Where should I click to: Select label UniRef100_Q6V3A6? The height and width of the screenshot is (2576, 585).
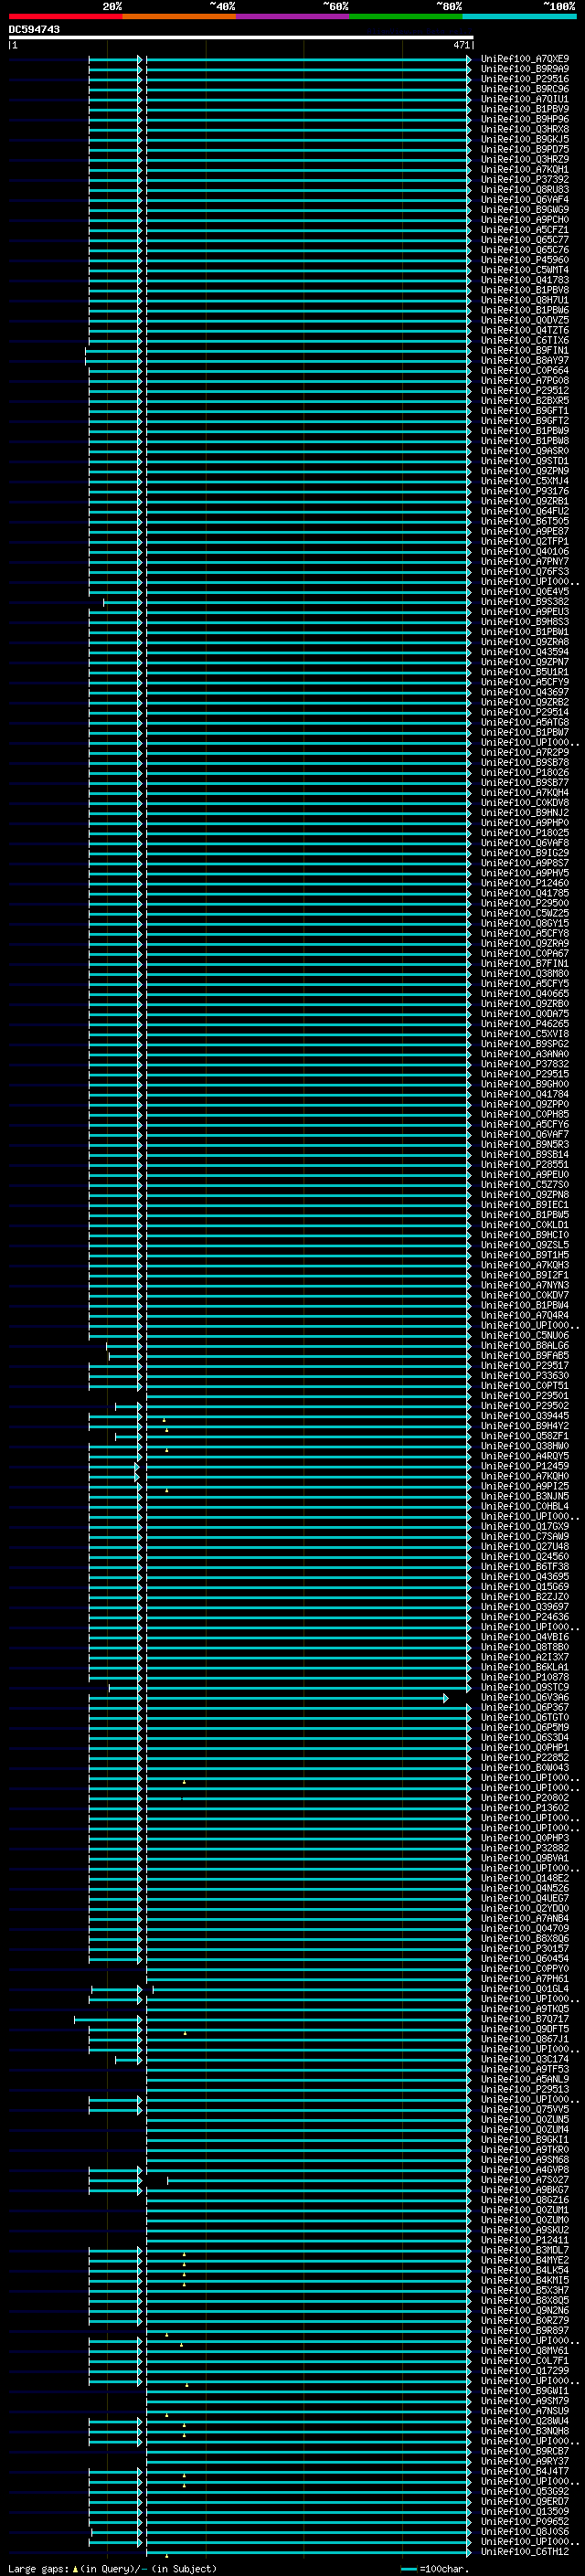tap(525, 1698)
